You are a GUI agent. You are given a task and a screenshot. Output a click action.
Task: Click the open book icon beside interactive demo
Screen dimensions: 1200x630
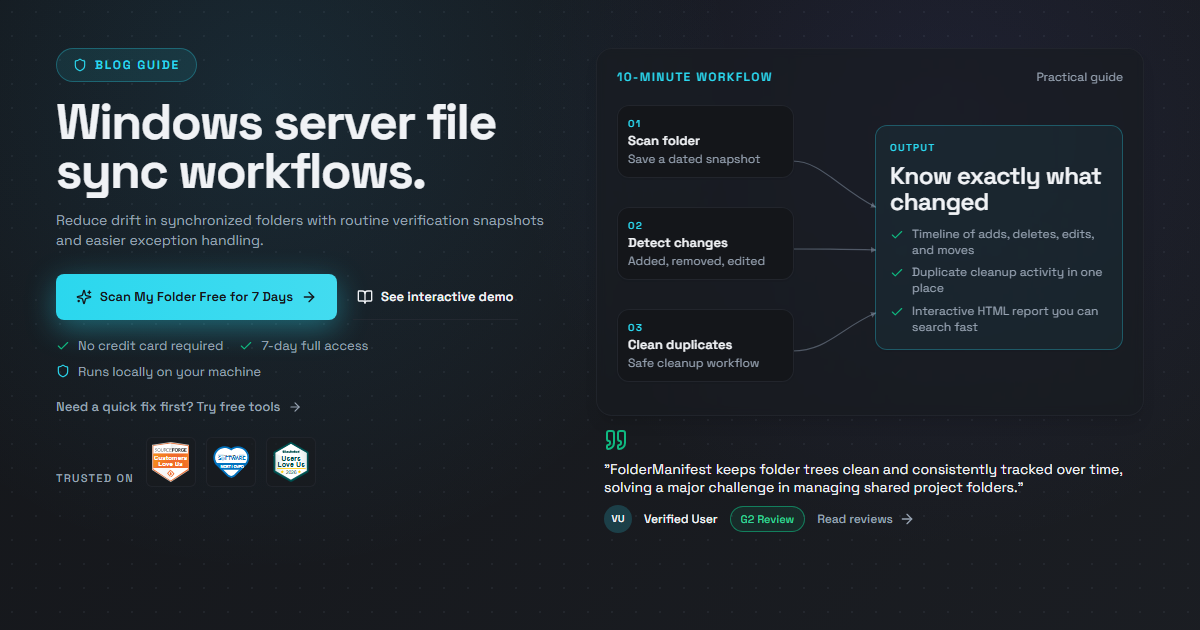pyautogui.click(x=365, y=297)
